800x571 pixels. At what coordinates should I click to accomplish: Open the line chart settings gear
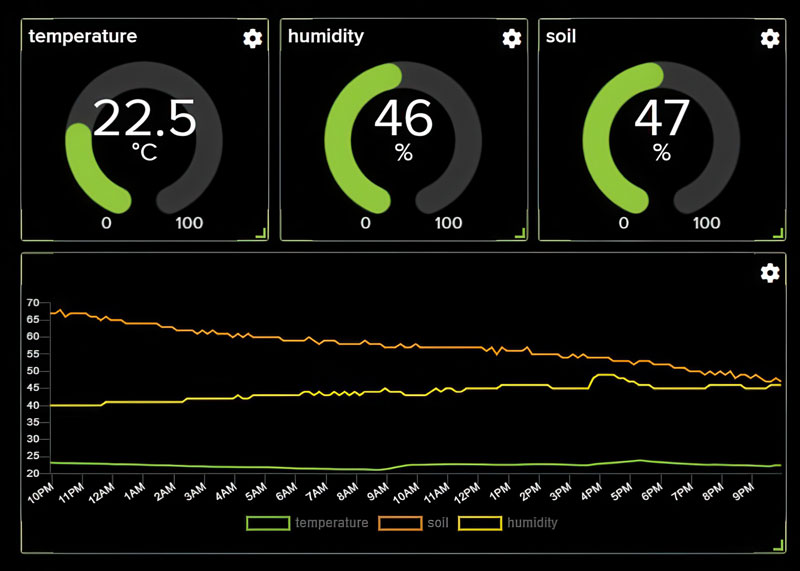tap(770, 273)
